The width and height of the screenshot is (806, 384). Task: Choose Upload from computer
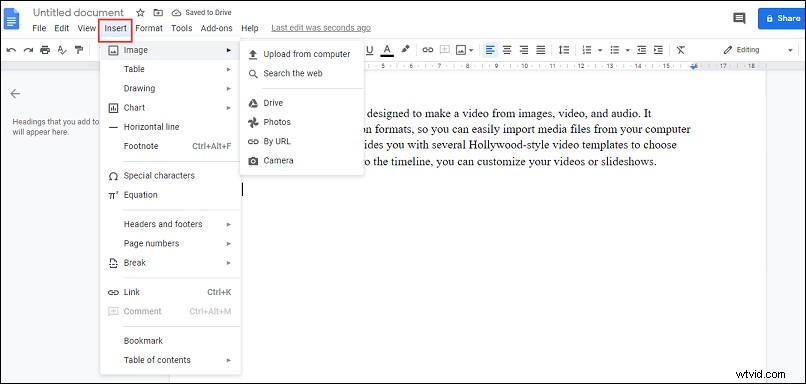302,54
